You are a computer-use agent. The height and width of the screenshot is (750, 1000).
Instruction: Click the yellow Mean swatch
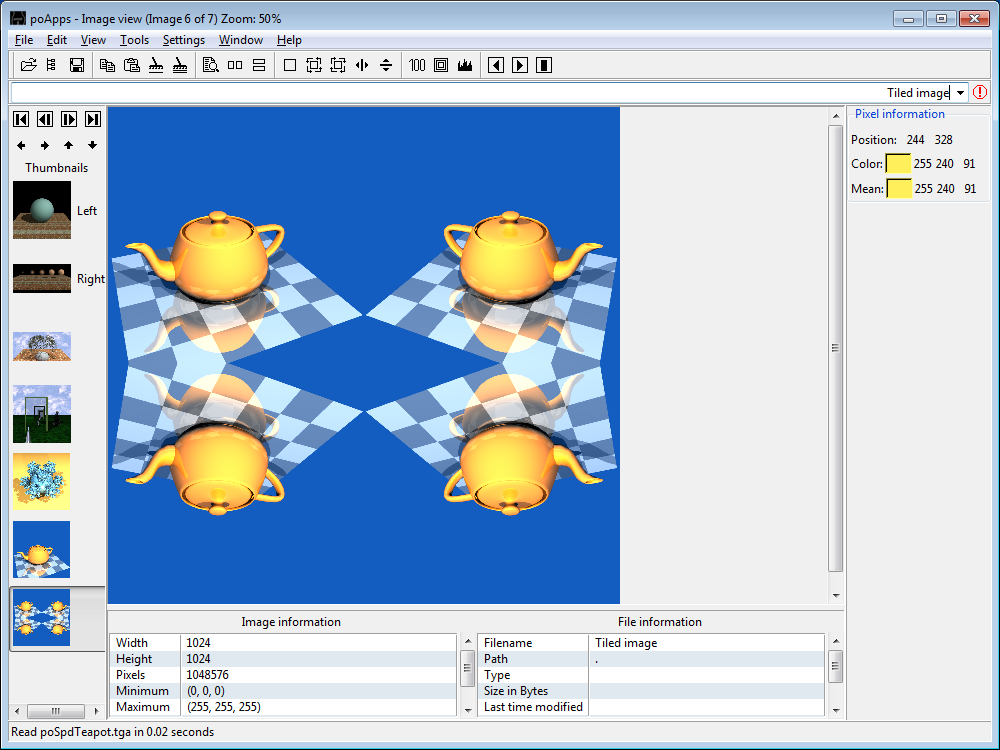[899, 189]
